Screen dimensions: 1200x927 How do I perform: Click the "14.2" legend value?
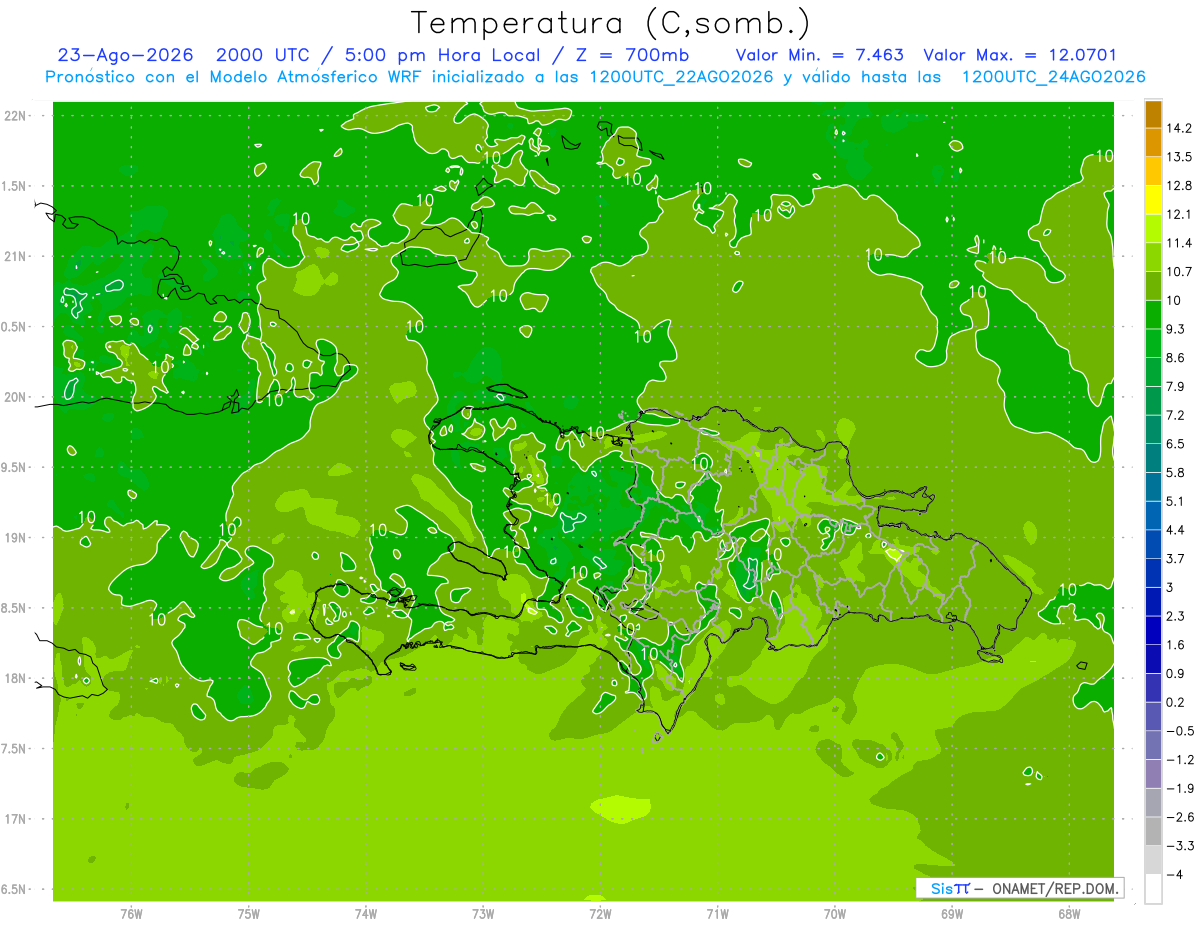[1180, 128]
